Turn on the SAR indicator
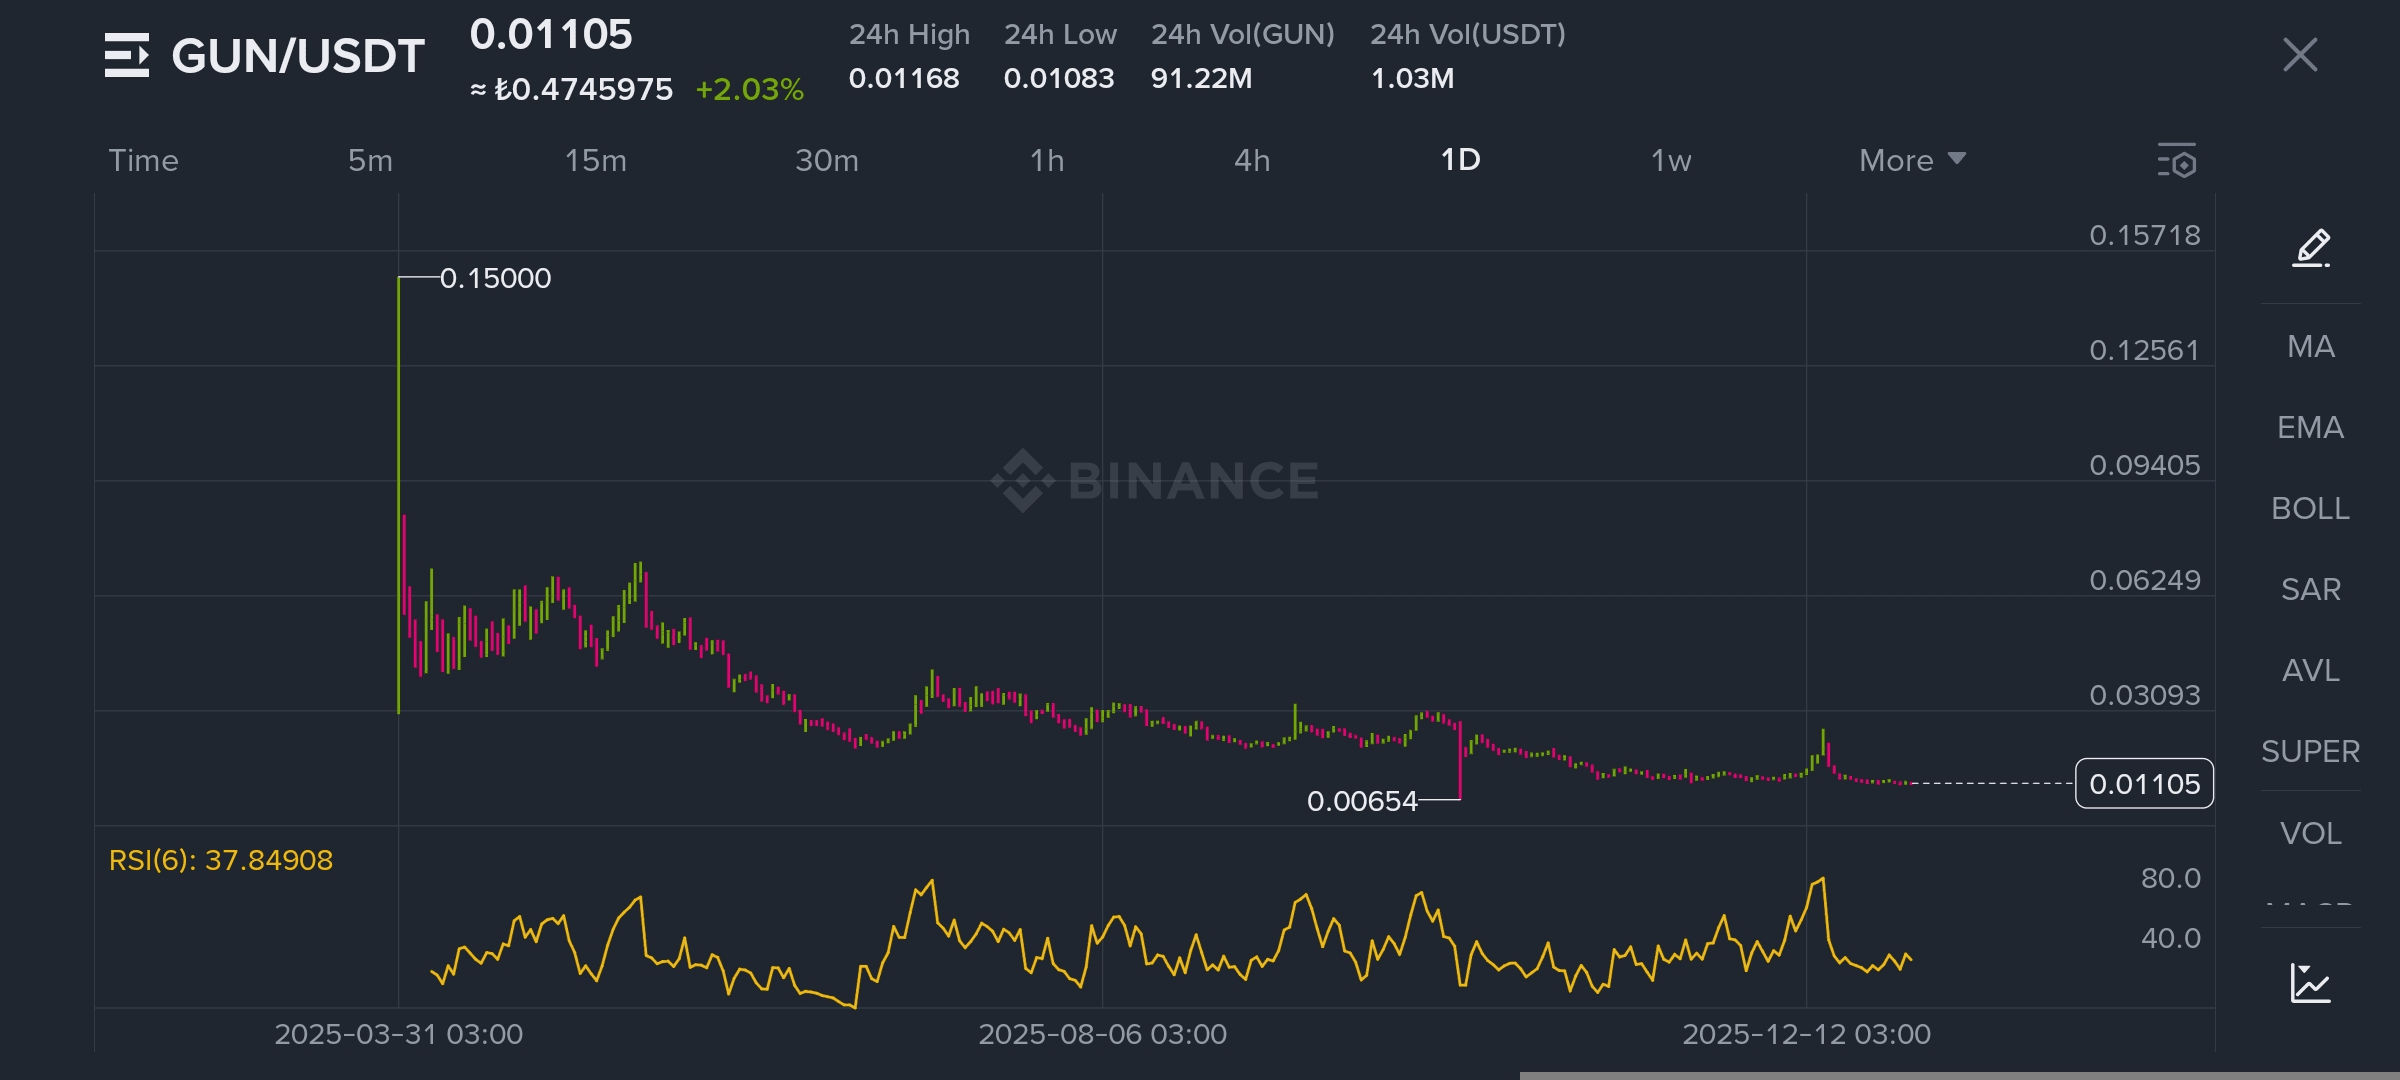 (2310, 589)
